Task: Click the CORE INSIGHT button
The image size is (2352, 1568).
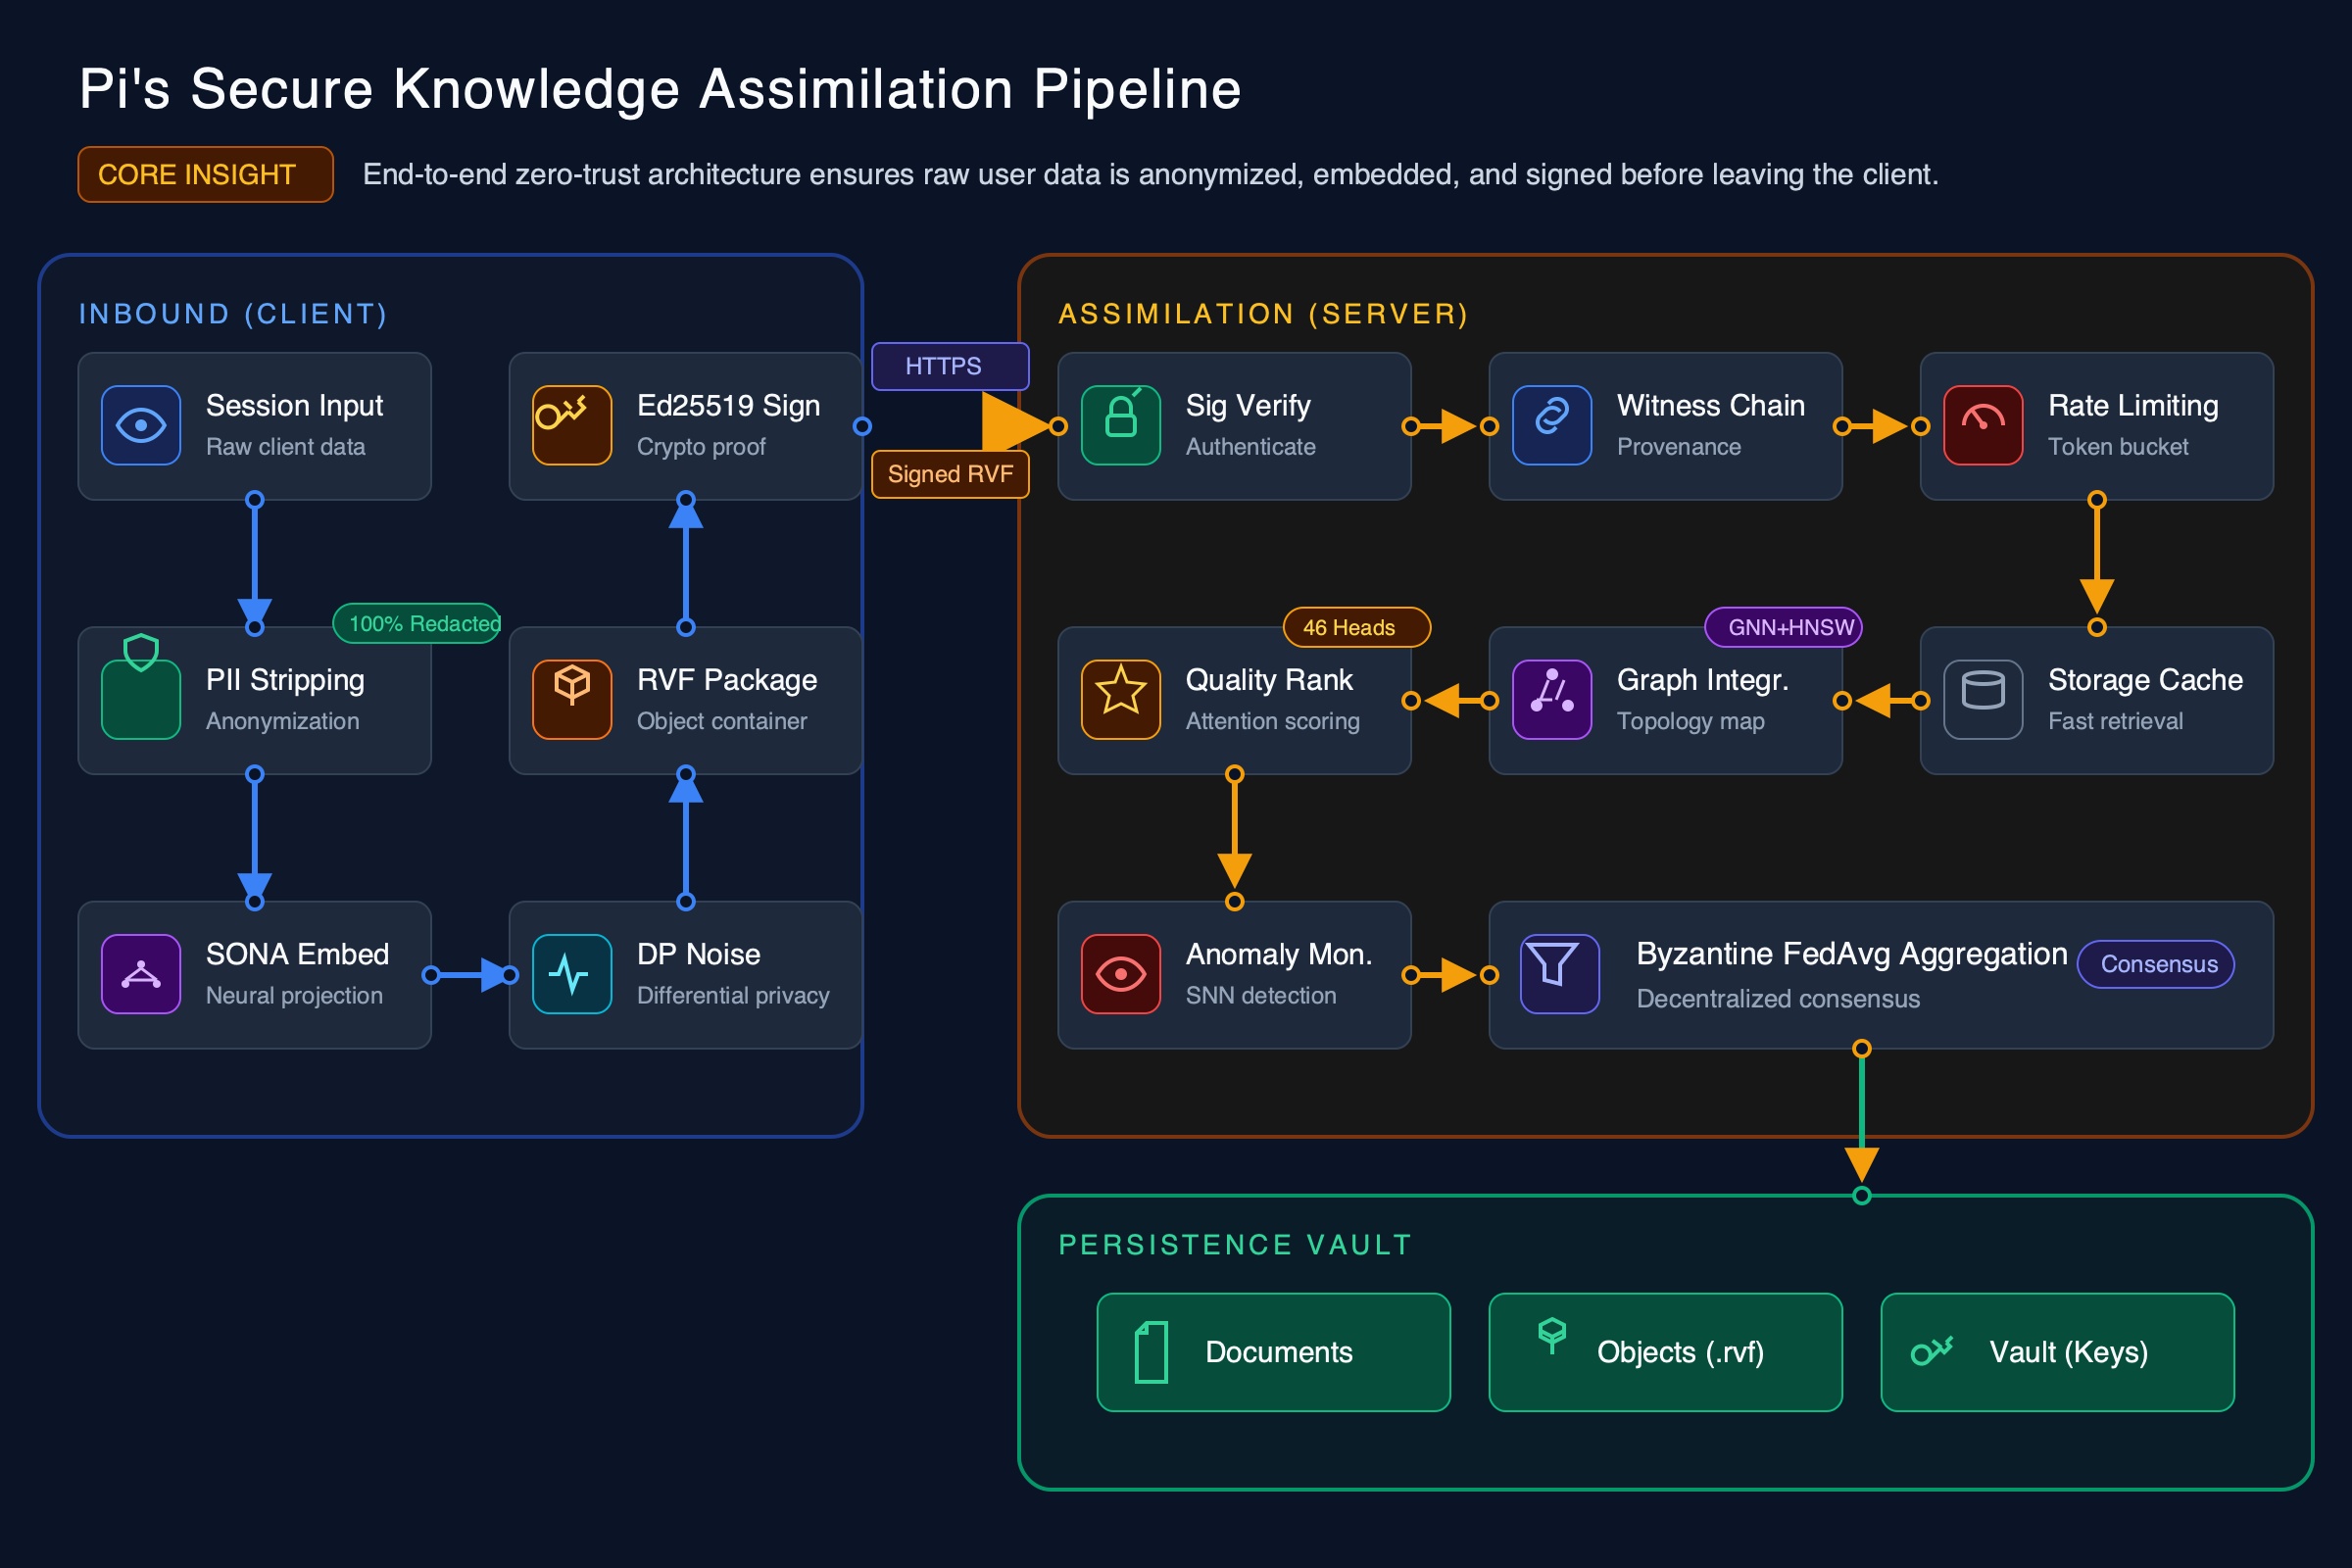Action: click(204, 174)
